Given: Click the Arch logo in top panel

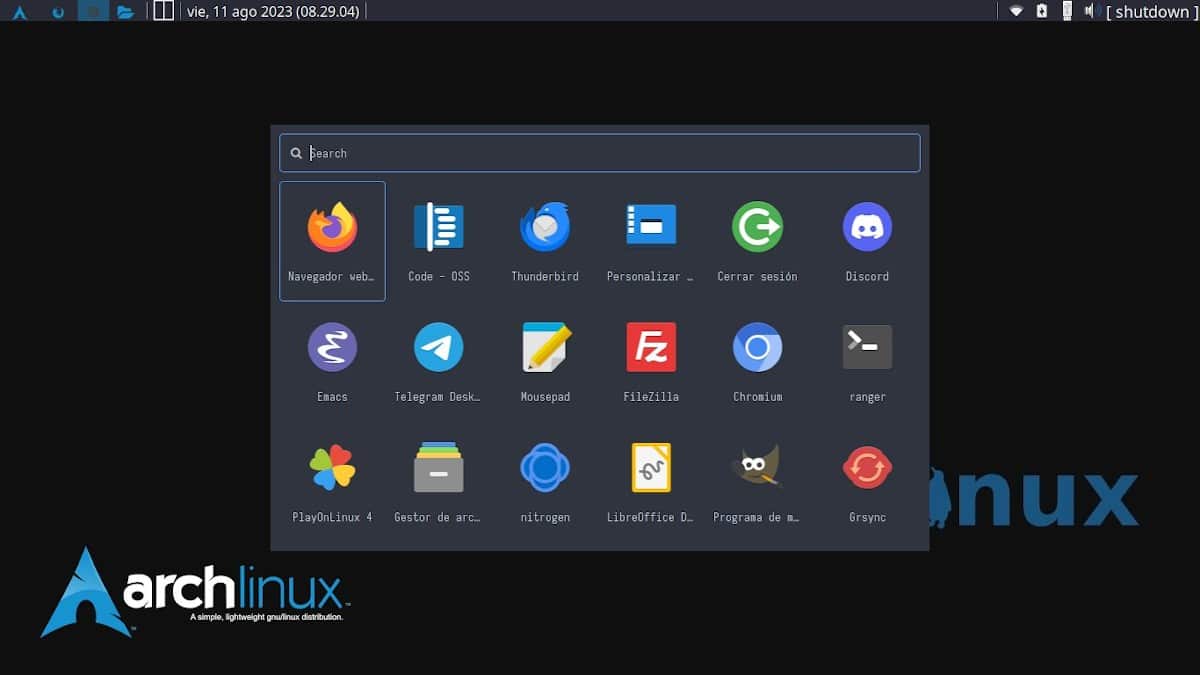Looking at the screenshot, I should click(x=20, y=12).
